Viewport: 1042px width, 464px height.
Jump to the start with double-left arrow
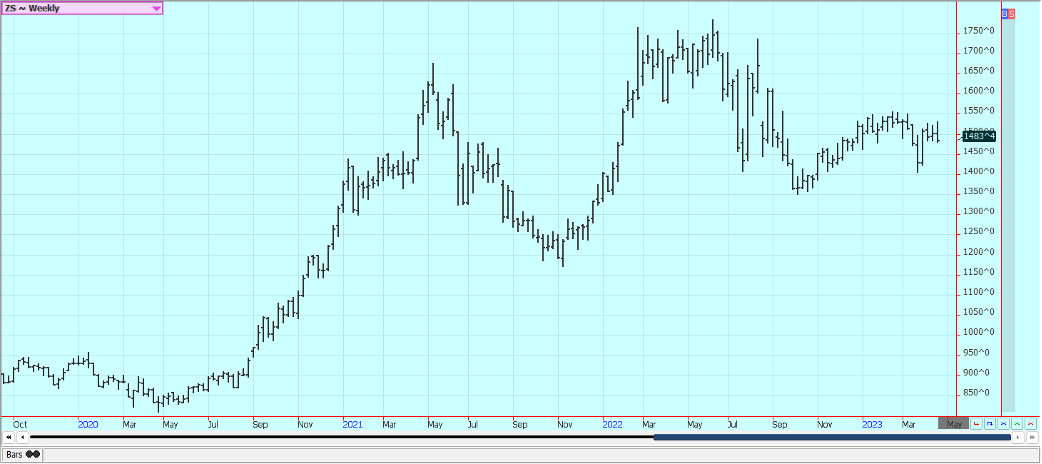[x=9, y=437]
